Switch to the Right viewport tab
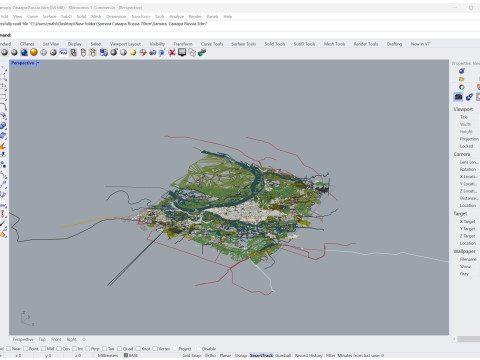Image resolution: width=480 pixels, height=360 pixels. [x=72, y=339]
